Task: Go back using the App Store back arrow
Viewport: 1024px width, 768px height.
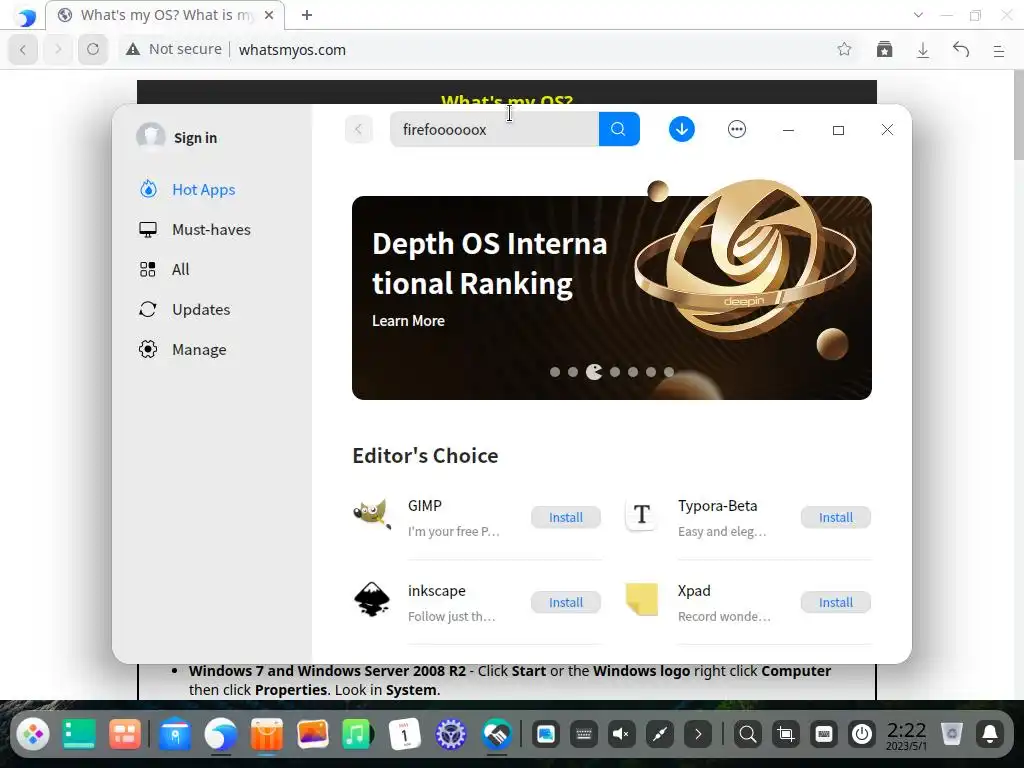Action: pyautogui.click(x=359, y=129)
